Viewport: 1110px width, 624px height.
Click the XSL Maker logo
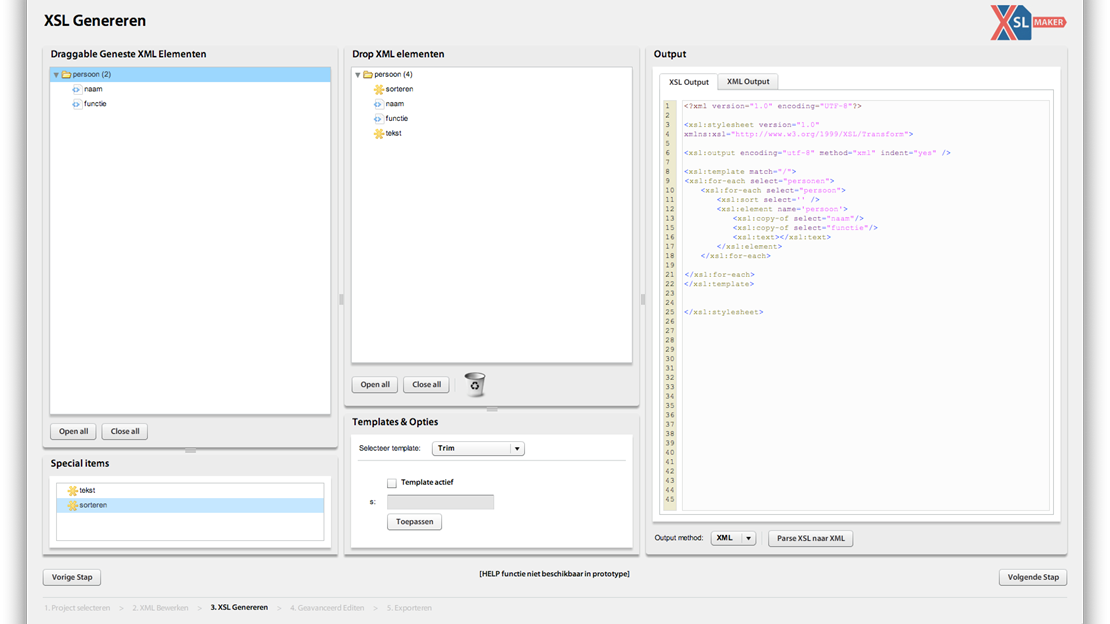pos(1027,22)
